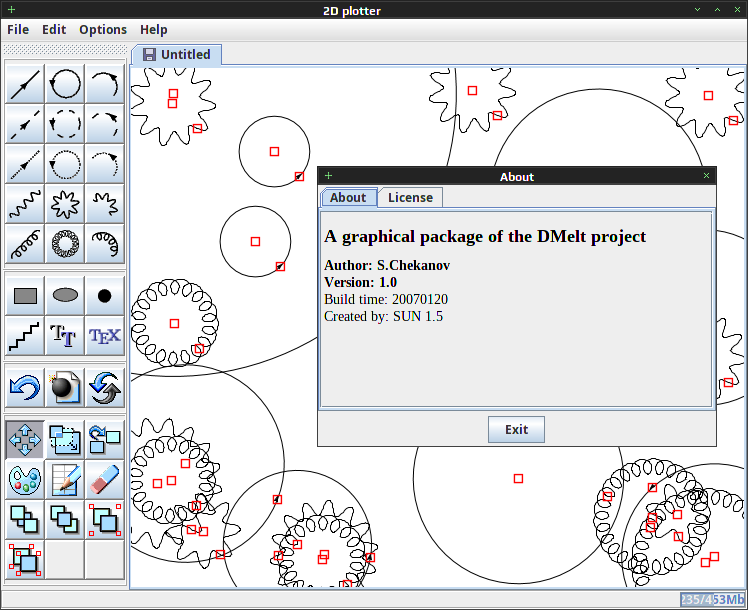Select the eraser tool
This screenshot has height=610, width=748.
click(x=104, y=480)
